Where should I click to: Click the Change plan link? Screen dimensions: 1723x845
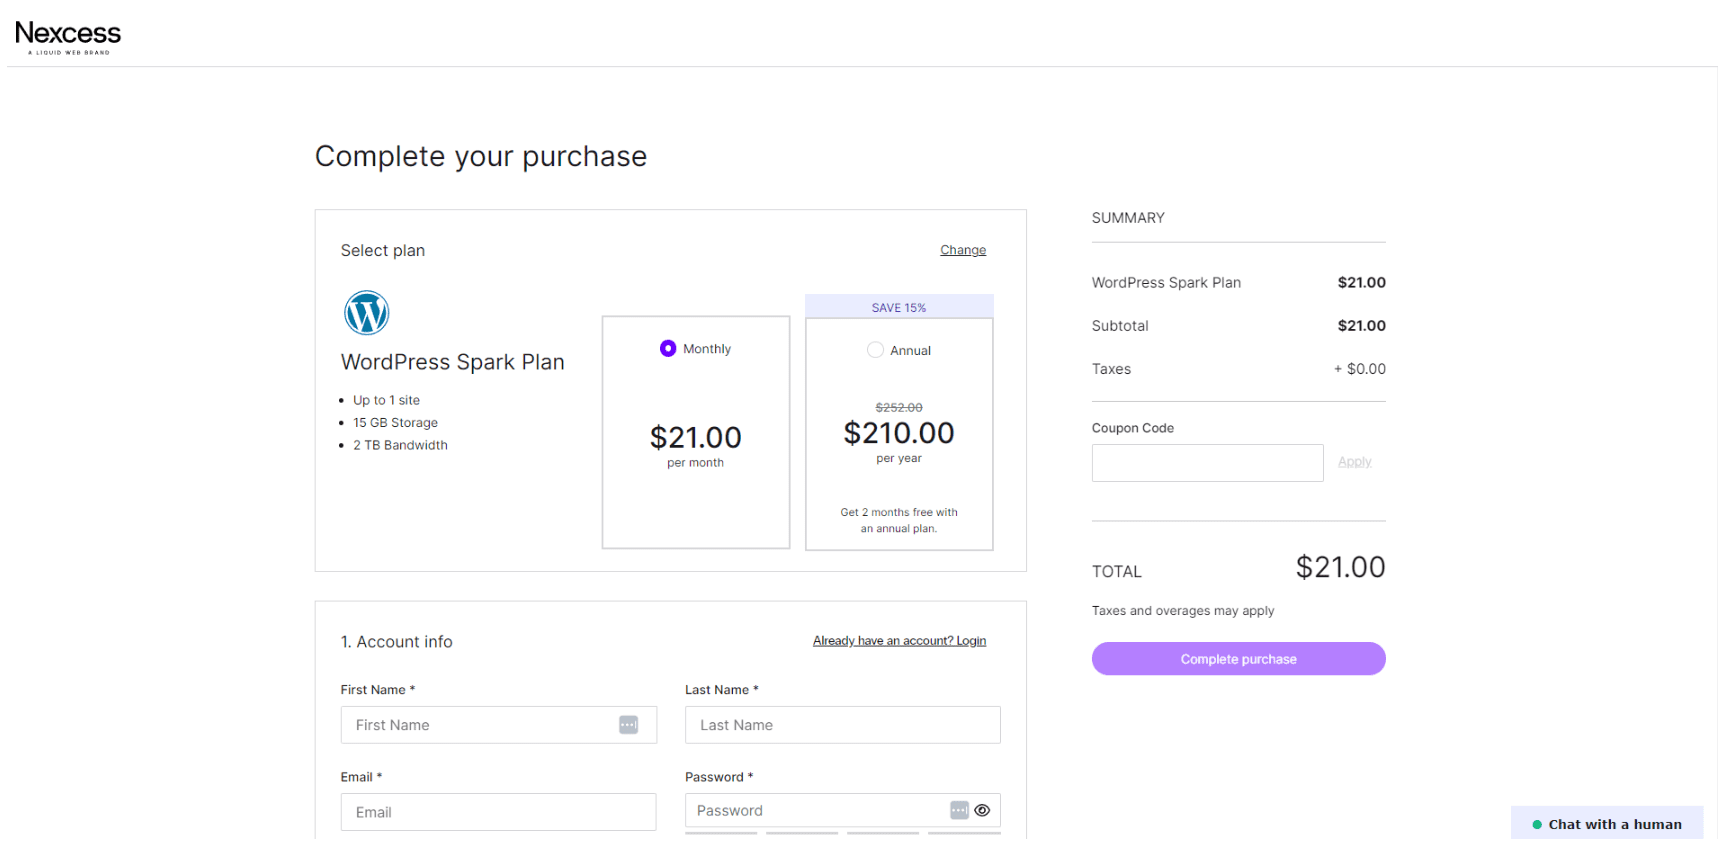(x=963, y=250)
